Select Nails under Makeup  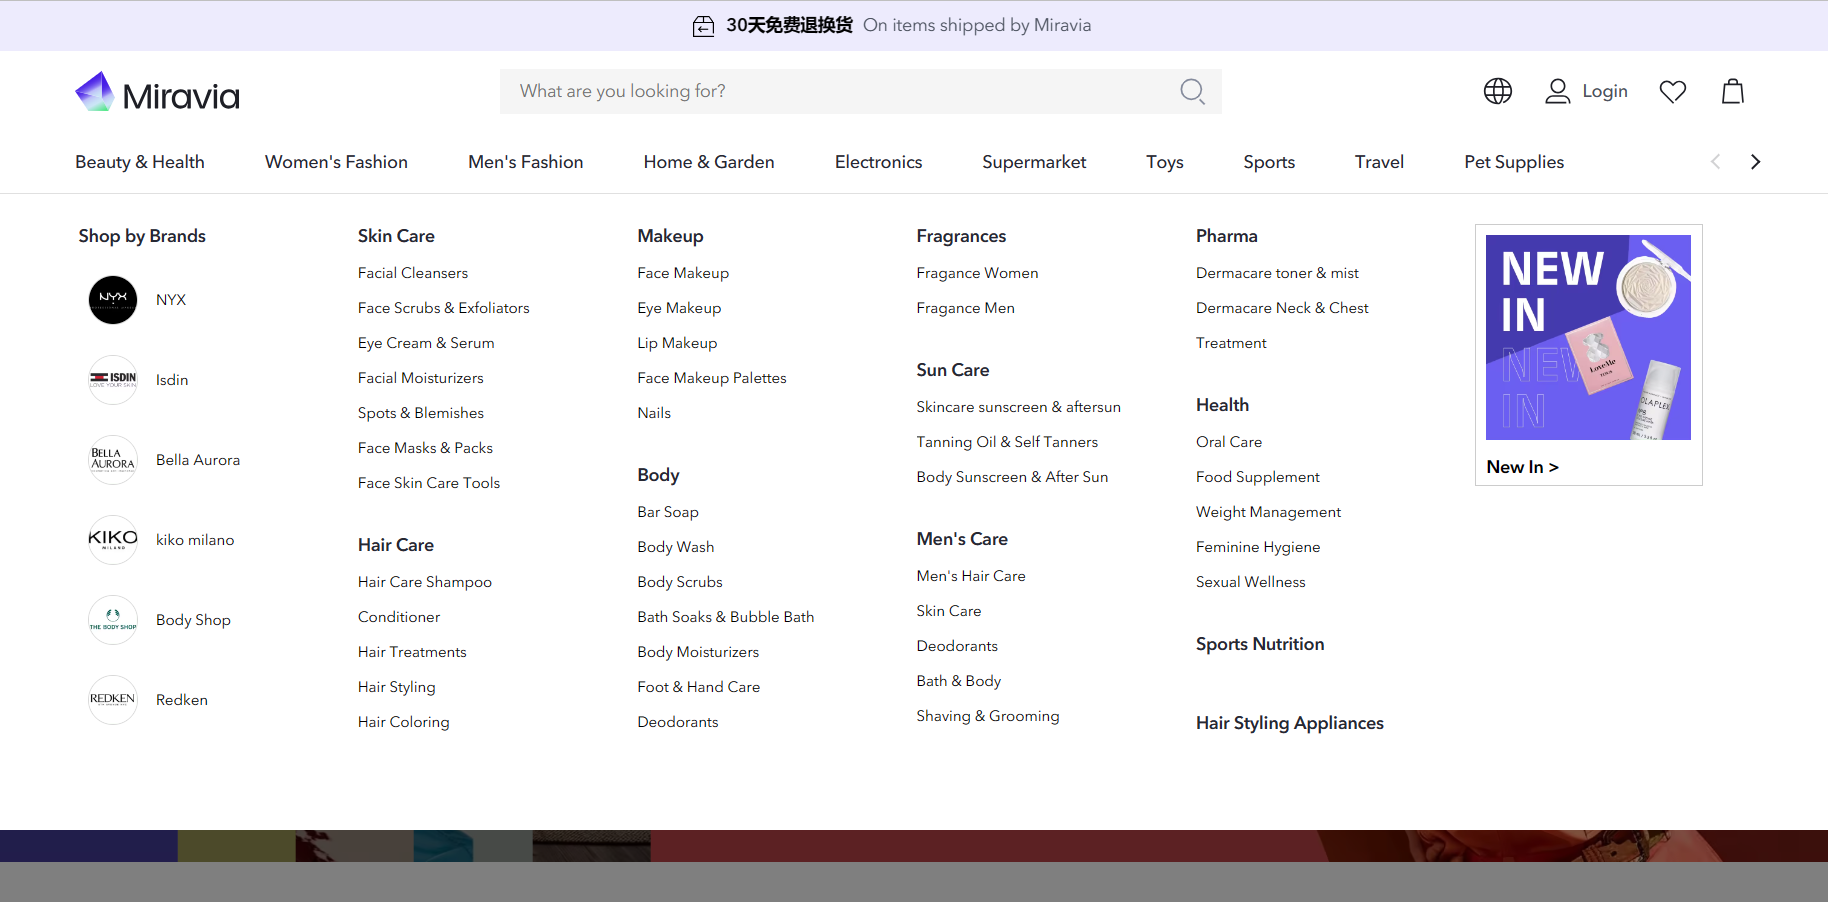tap(654, 413)
